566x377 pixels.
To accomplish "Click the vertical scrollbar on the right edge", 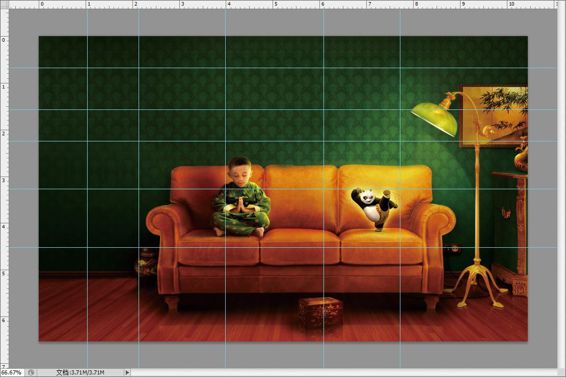I will click(561, 188).
